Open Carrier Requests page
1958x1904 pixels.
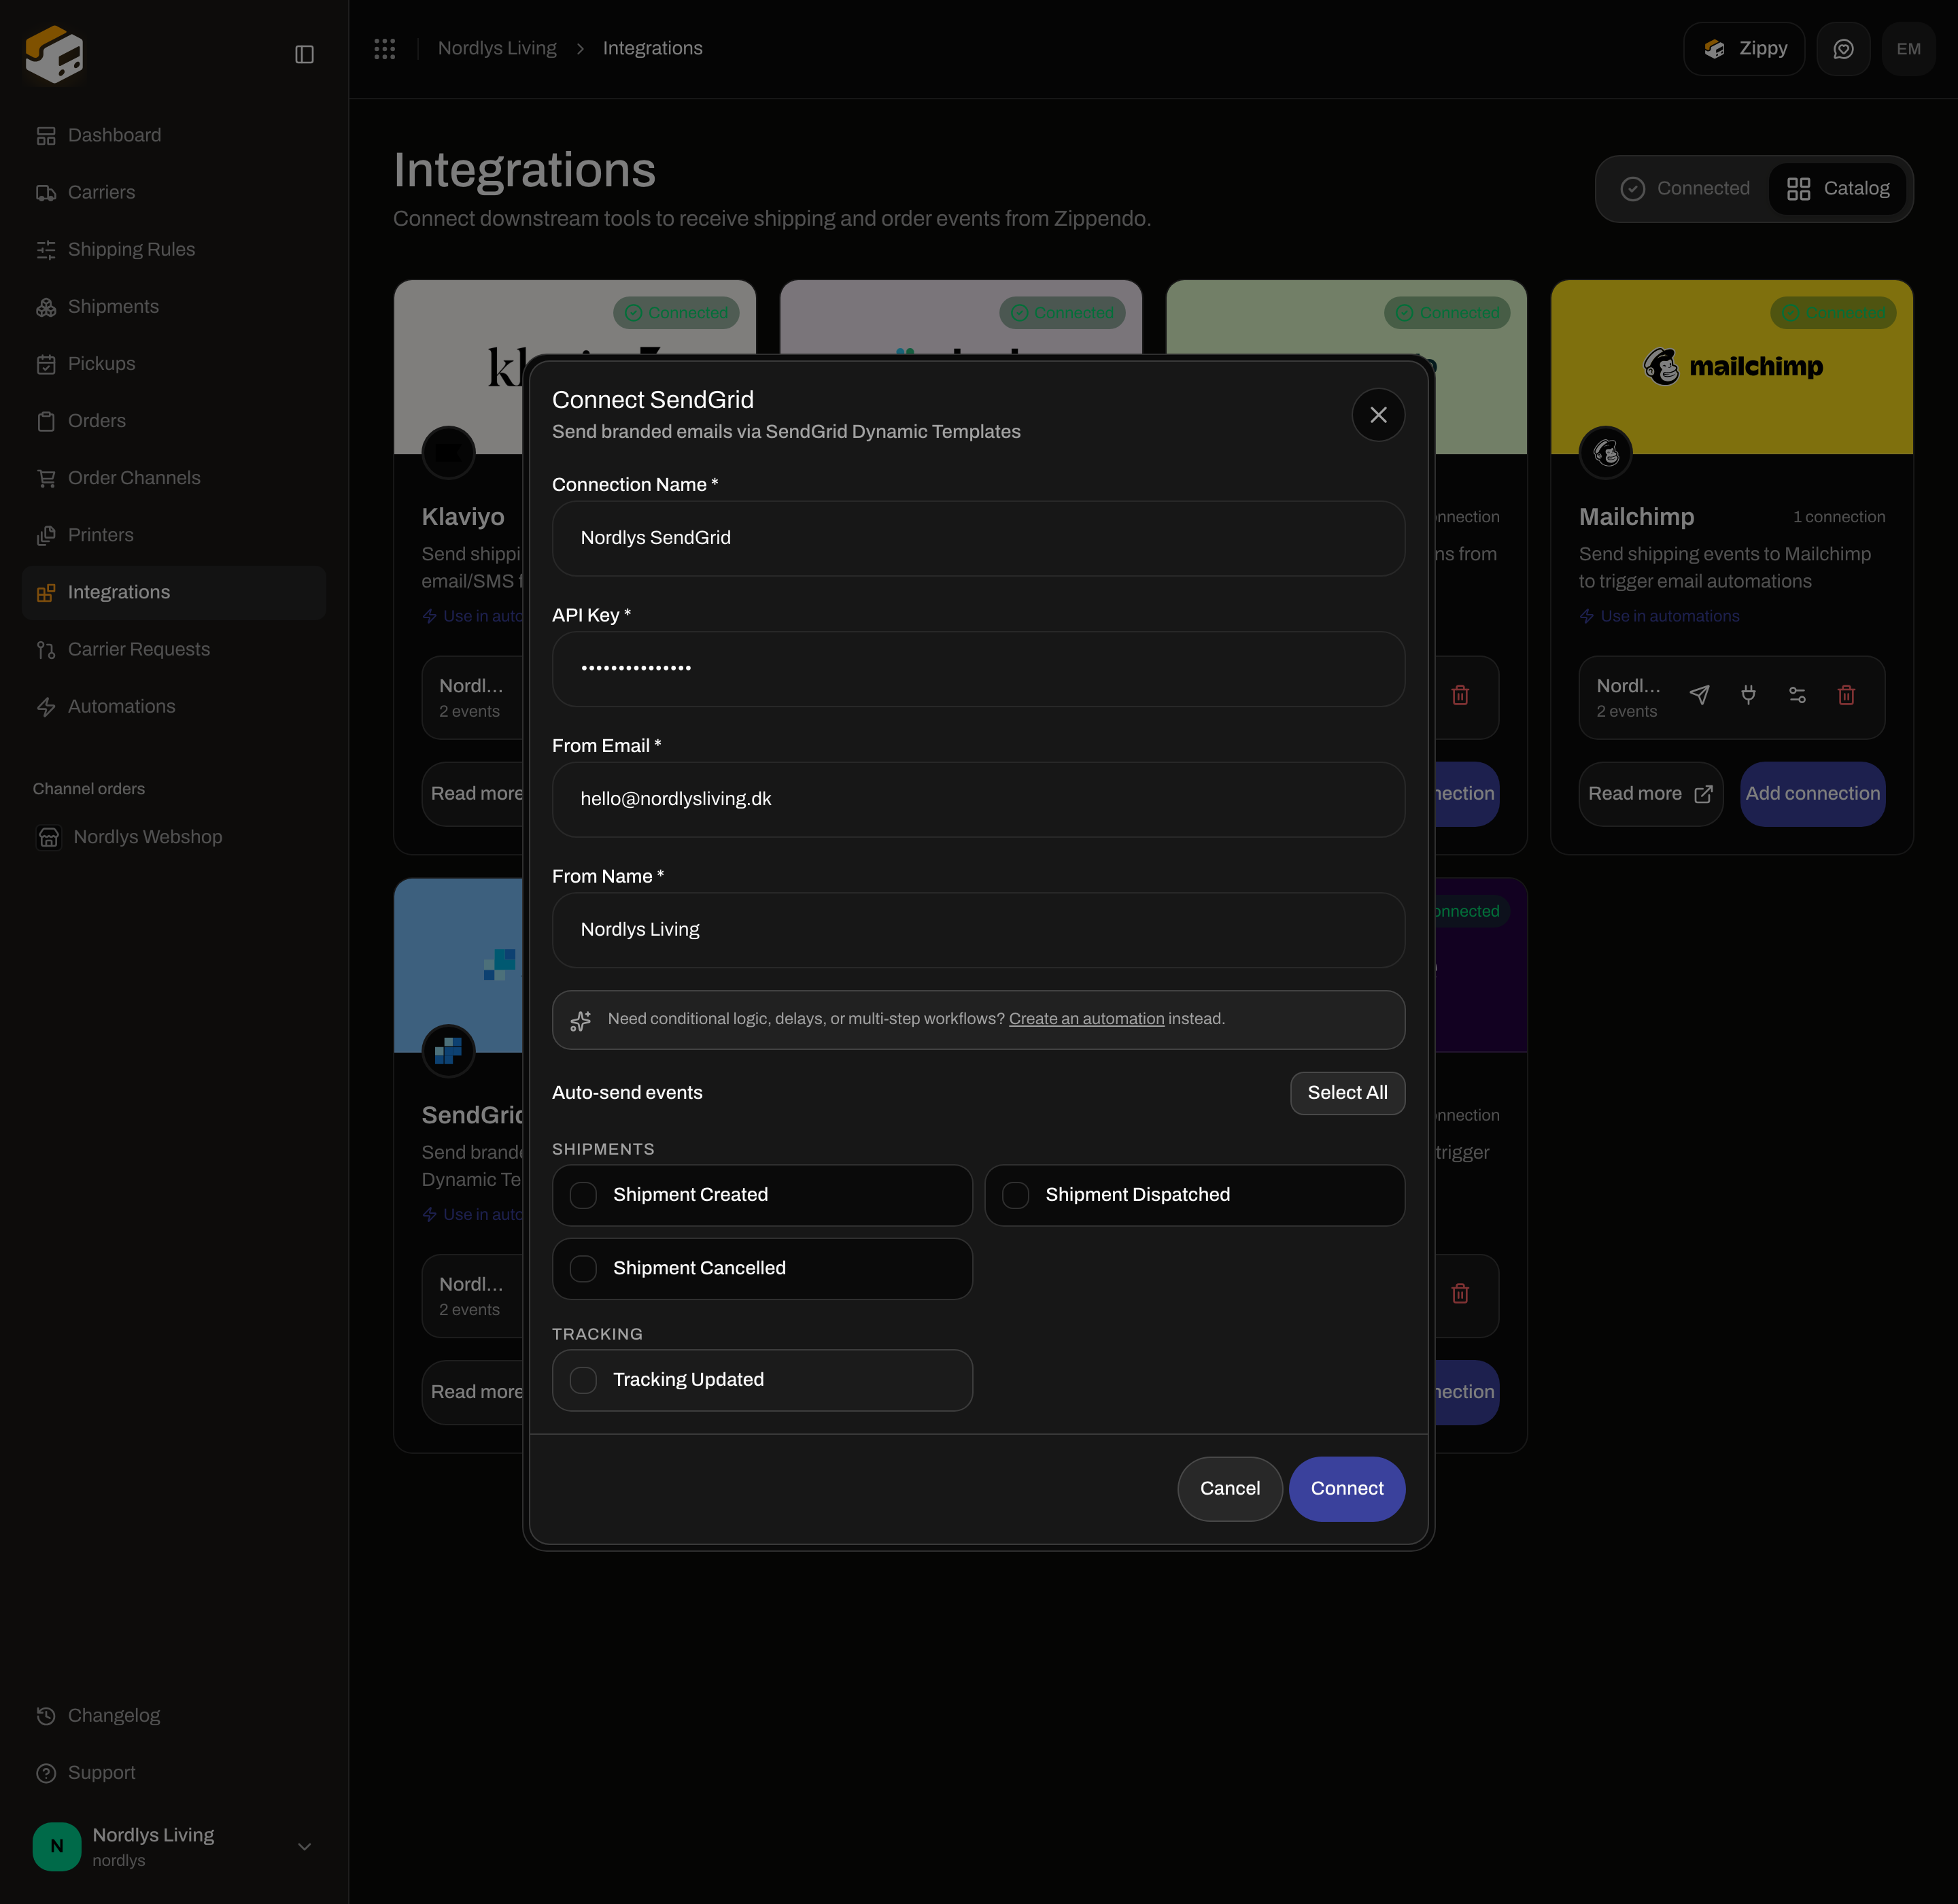tap(173, 650)
